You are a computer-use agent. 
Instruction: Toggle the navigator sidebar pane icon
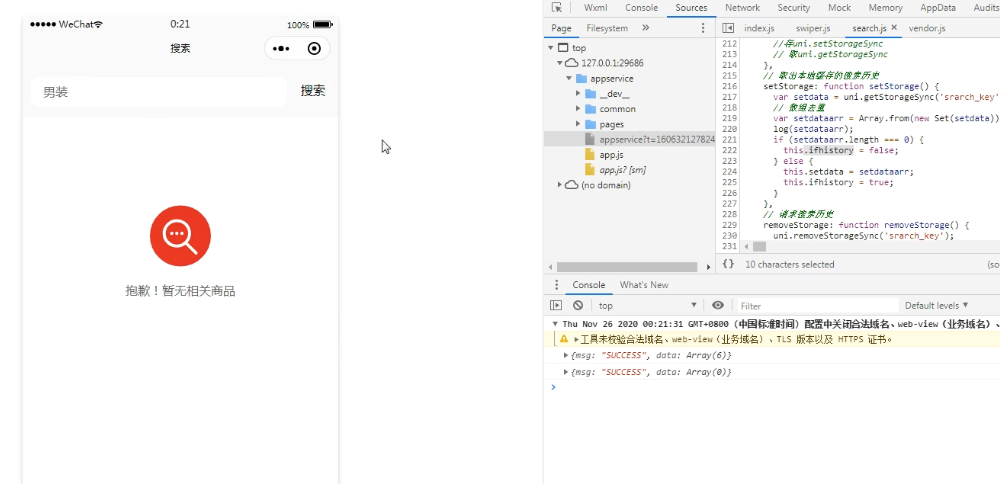point(728,28)
